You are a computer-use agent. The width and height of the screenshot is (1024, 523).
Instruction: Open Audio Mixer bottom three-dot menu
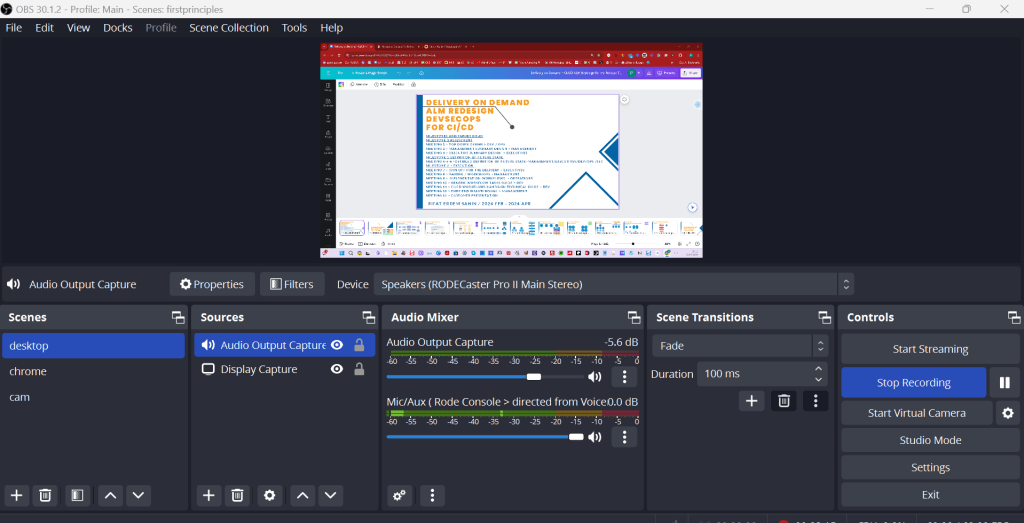(x=432, y=496)
